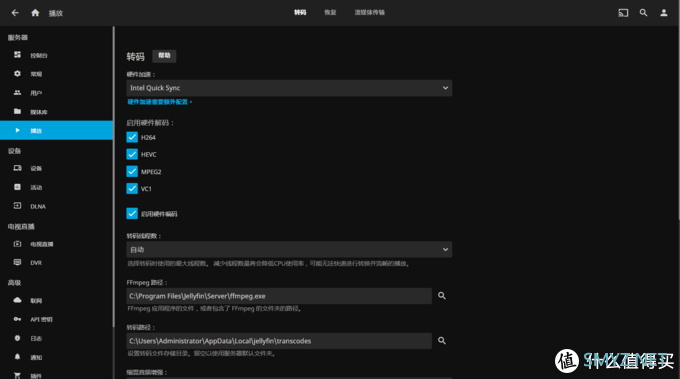The height and width of the screenshot is (379, 680).
Task: Switch to the 恢复 resume tab
Action: (330, 13)
